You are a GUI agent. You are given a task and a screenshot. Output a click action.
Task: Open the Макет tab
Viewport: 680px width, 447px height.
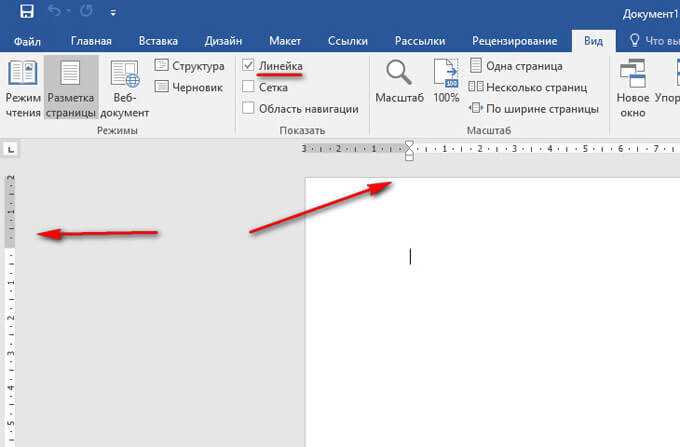tap(285, 41)
